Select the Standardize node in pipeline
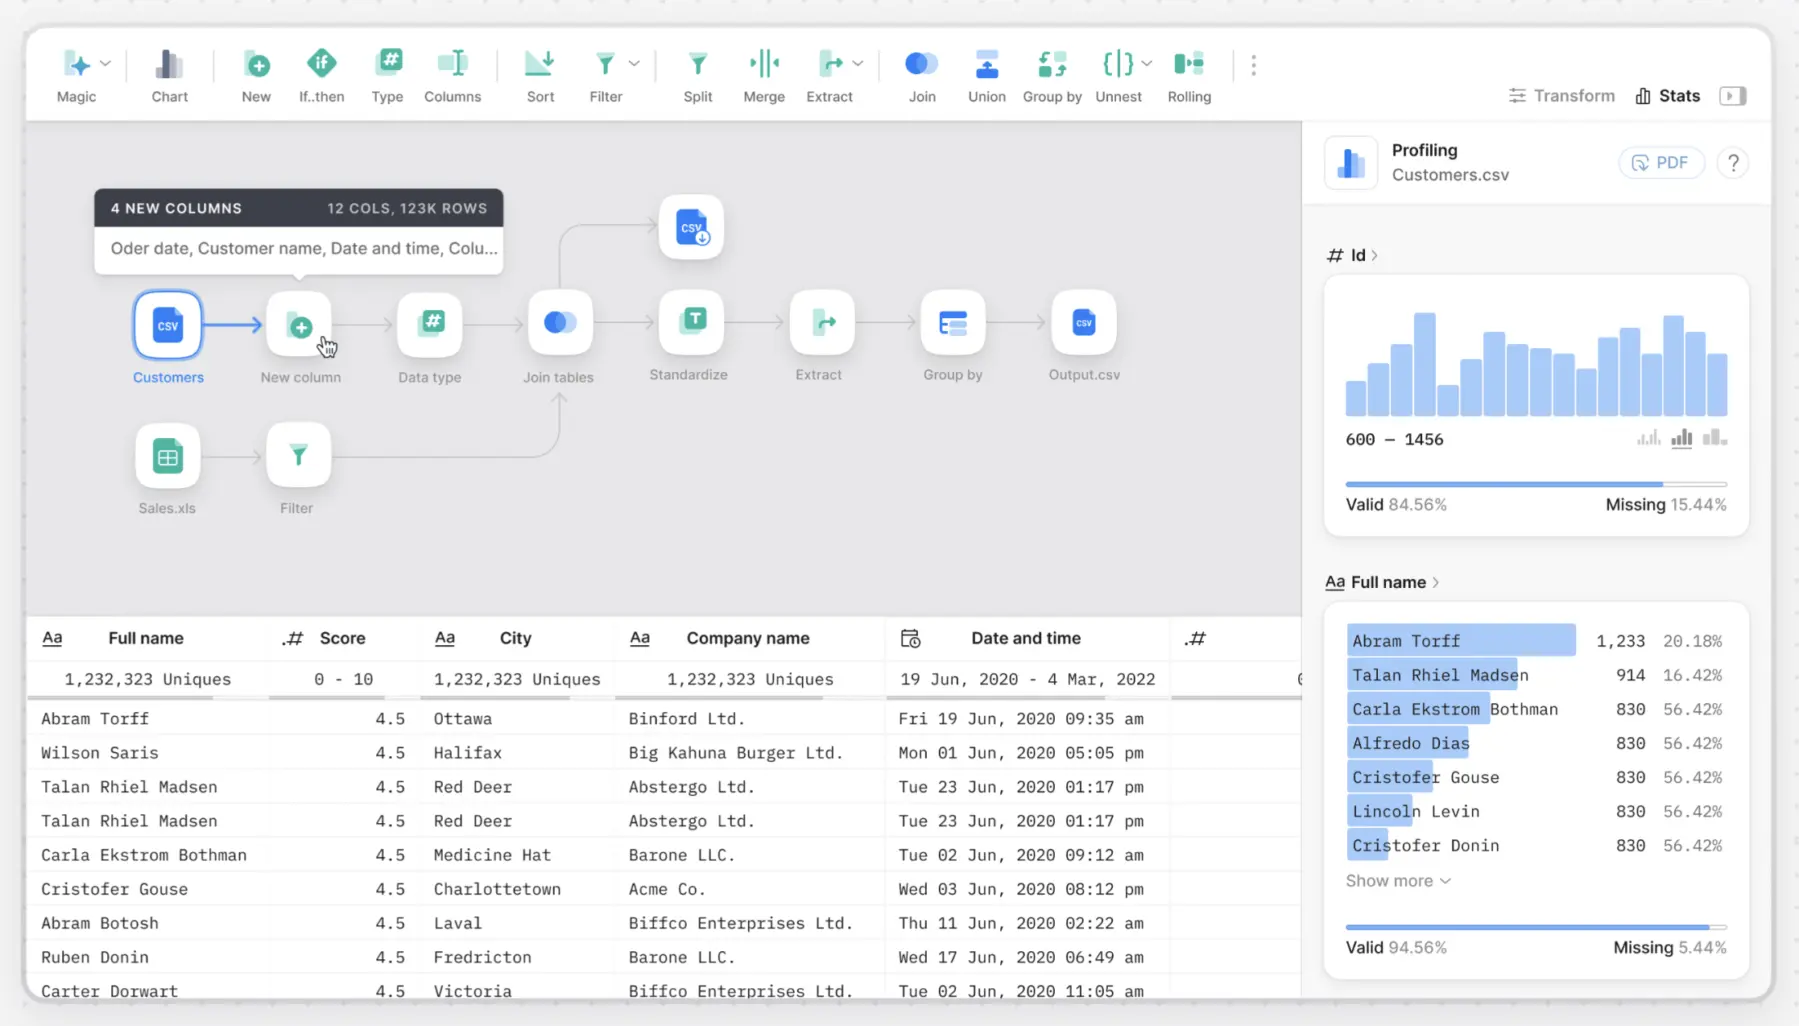This screenshot has width=1799, height=1026. click(x=691, y=322)
